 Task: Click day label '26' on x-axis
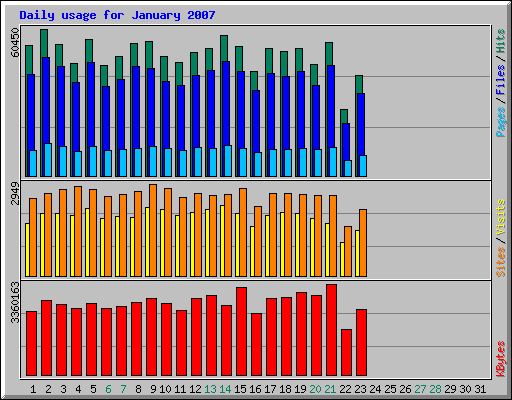tap(405, 389)
